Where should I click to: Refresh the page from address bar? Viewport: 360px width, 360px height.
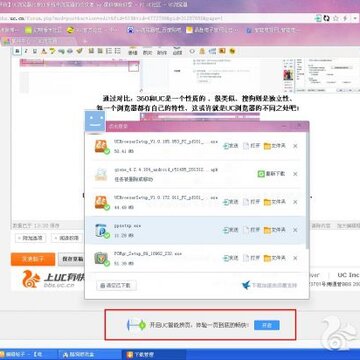tap(327, 18)
